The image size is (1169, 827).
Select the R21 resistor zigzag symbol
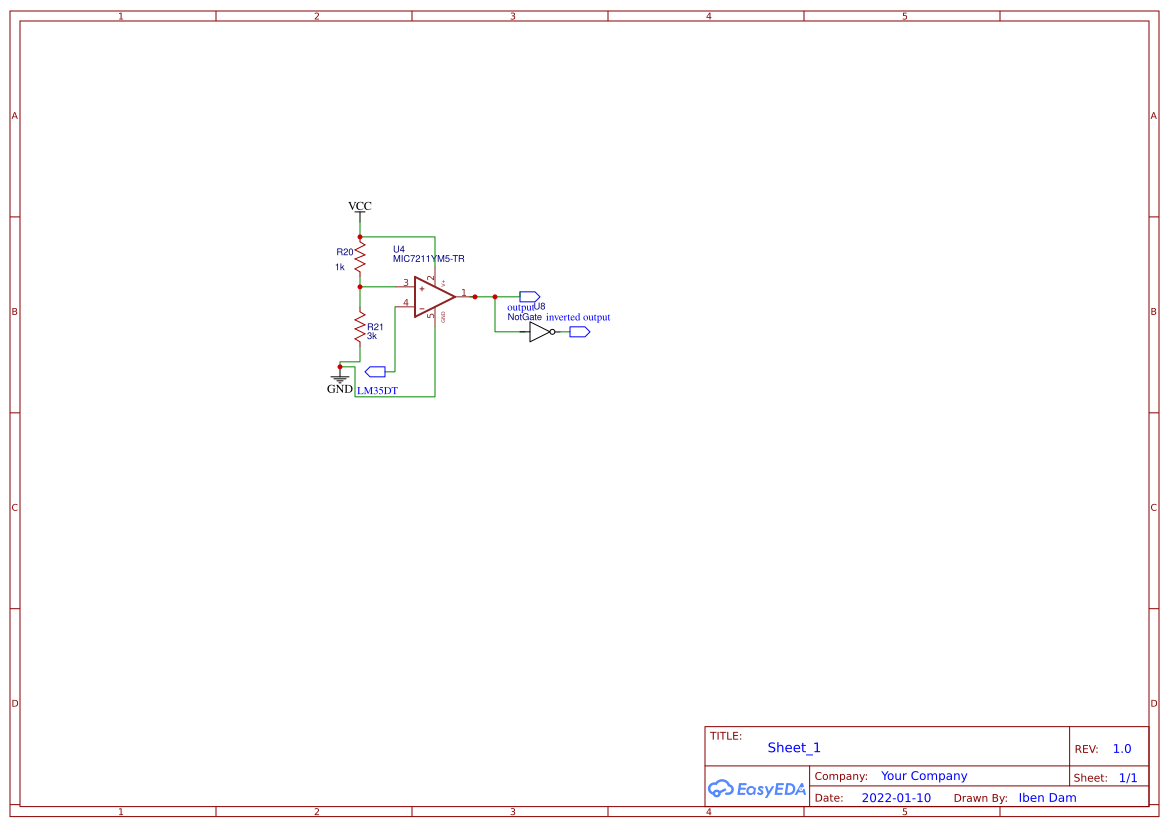point(360,327)
